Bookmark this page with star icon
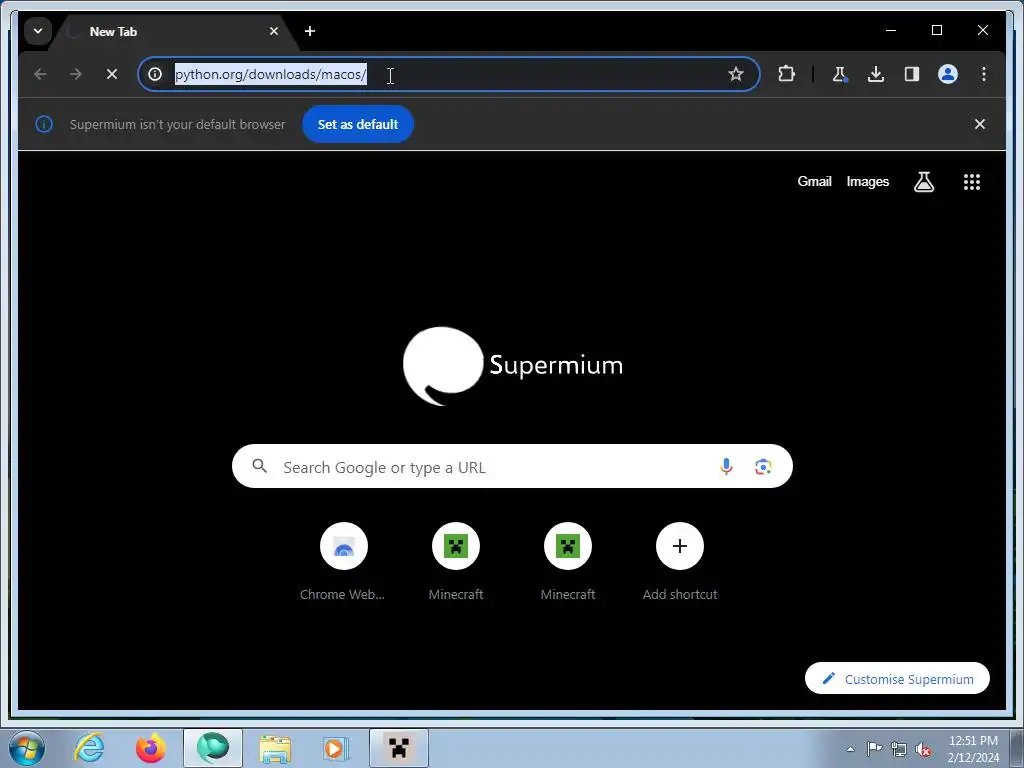Image resolution: width=1024 pixels, height=768 pixels. [x=736, y=74]
